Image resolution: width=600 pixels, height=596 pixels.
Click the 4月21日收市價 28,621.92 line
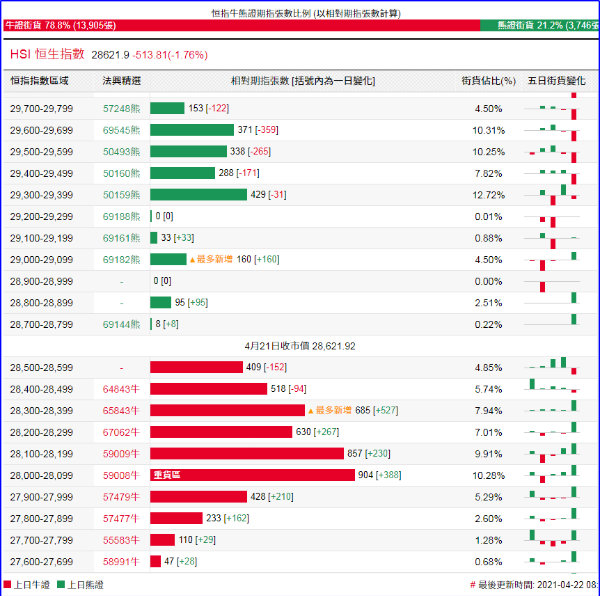tap(300, 346)
